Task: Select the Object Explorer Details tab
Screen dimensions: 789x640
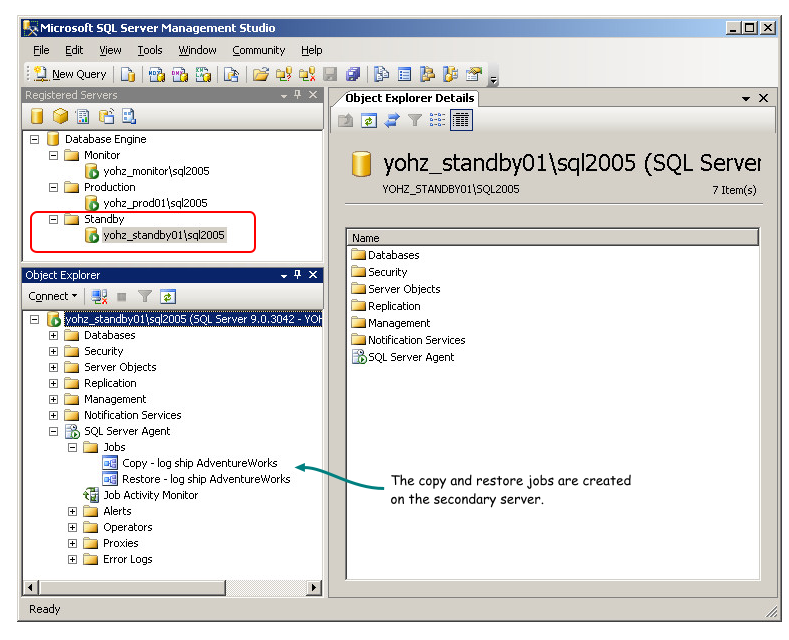Action: (409, 98)
